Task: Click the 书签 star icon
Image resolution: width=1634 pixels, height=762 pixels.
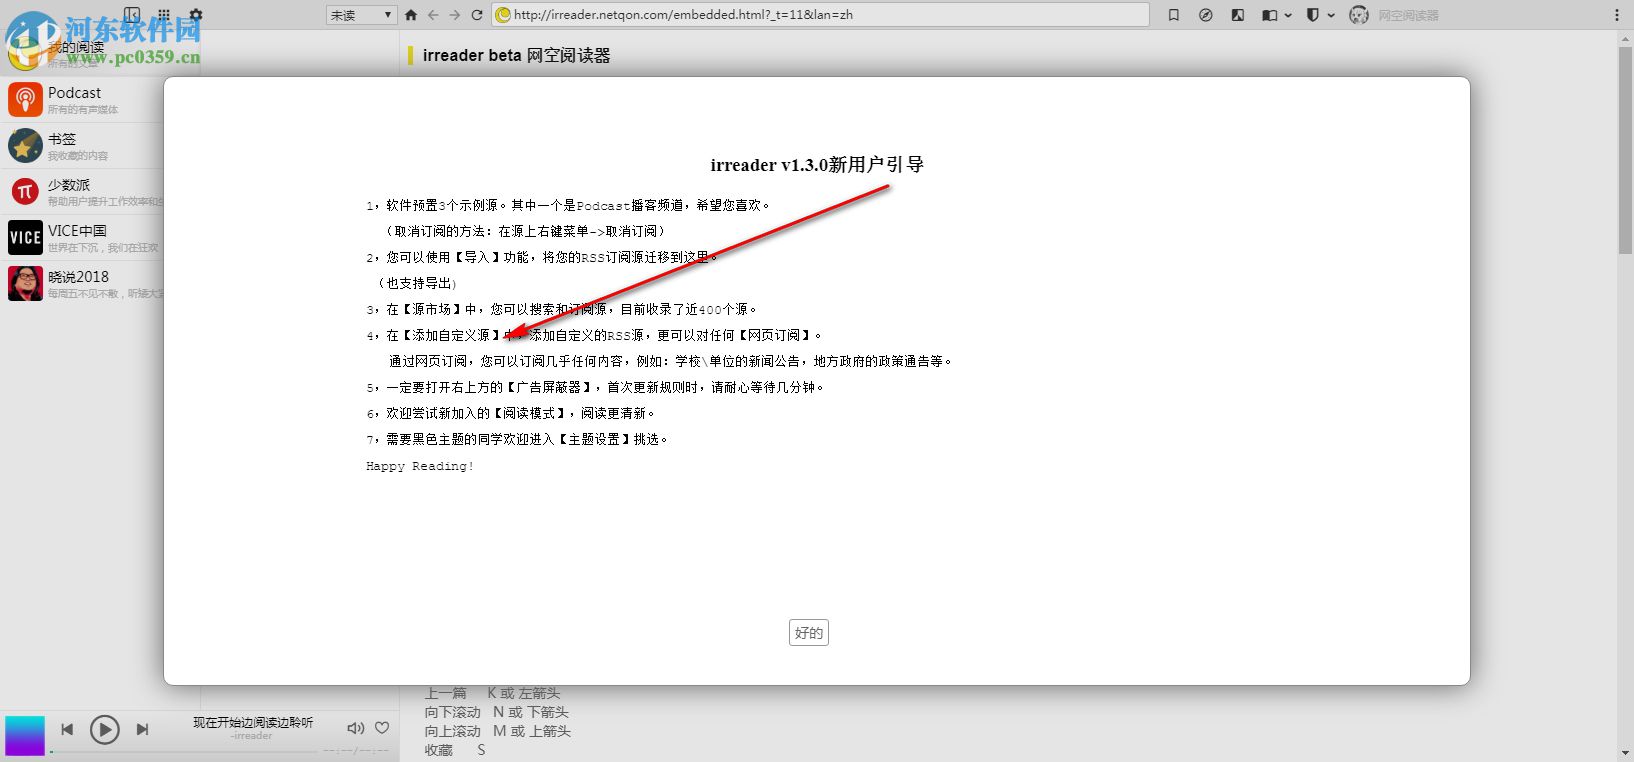Action: pos(25,146)
